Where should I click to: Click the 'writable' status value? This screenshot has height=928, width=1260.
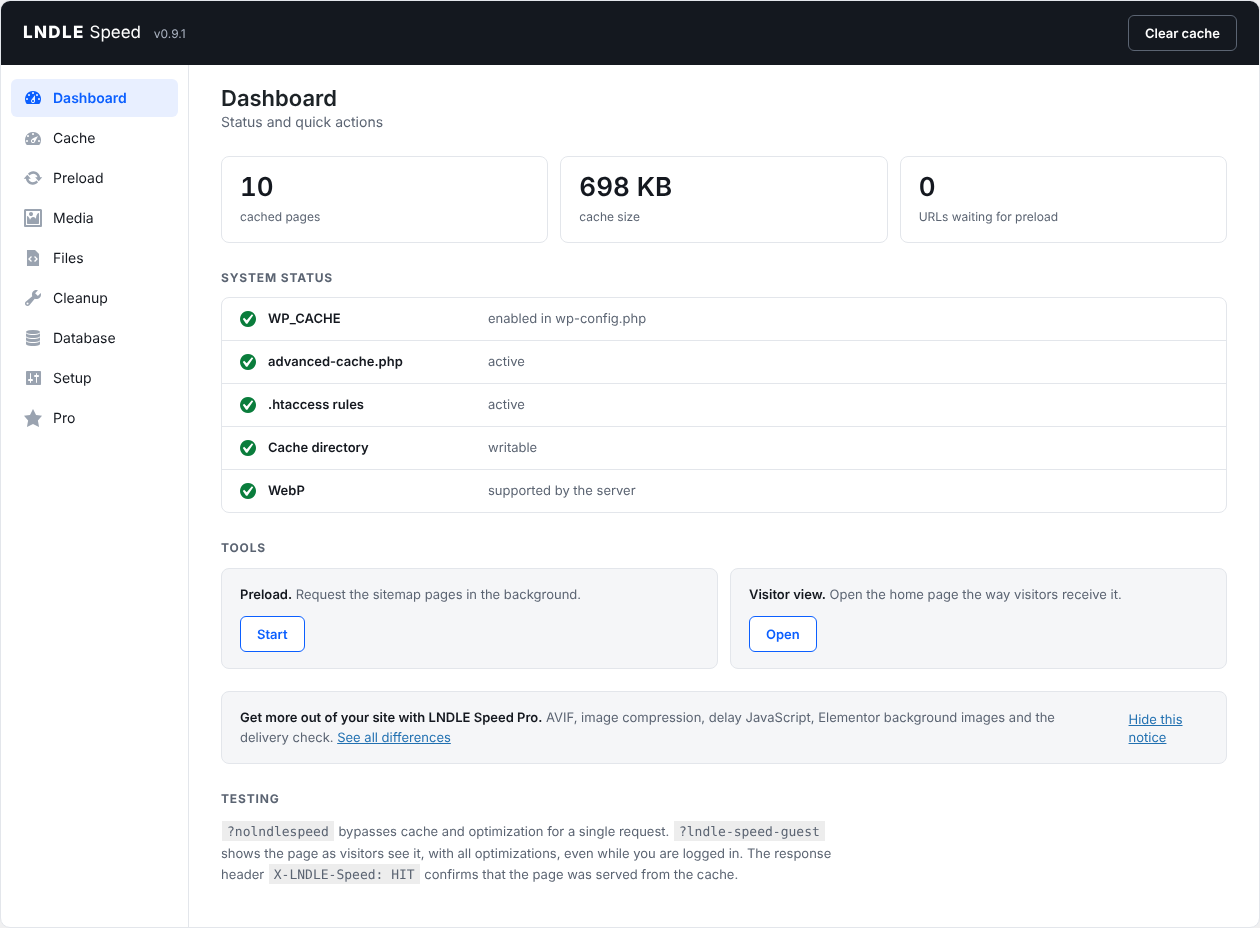[512, 448]
